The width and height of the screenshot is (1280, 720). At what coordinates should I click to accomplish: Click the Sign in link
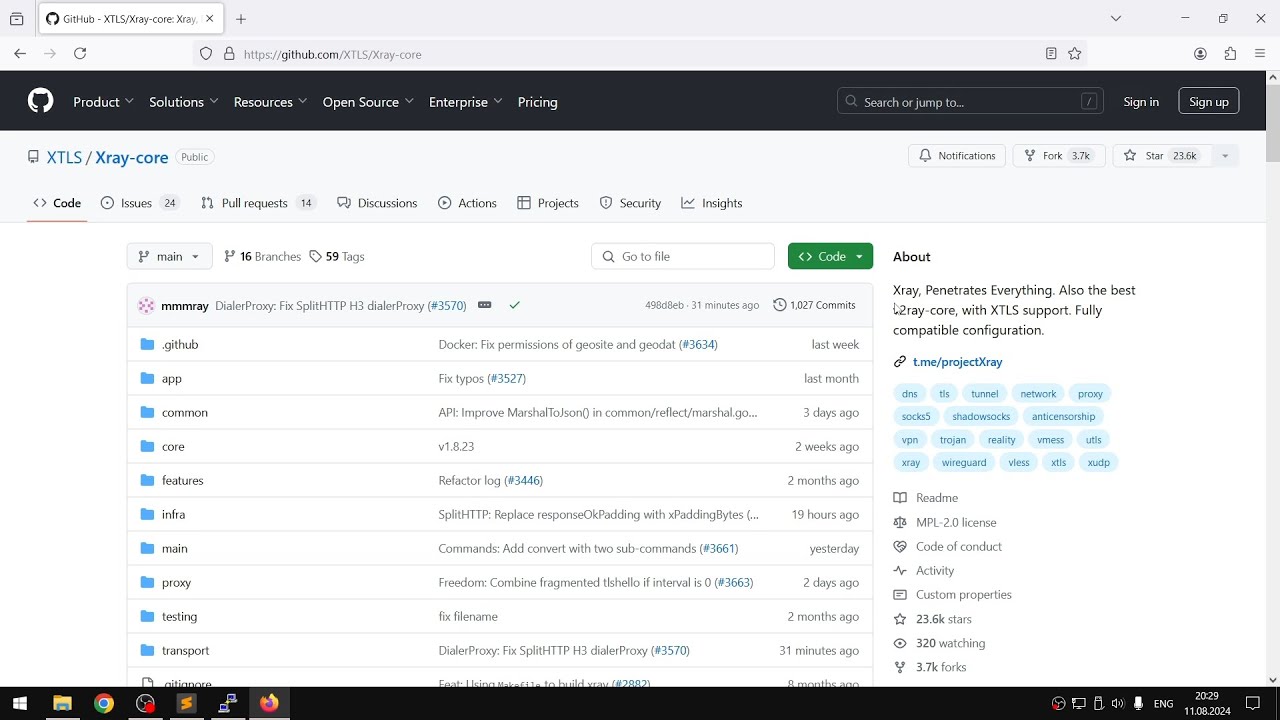pyautogui.click(x=1141, y=102)
